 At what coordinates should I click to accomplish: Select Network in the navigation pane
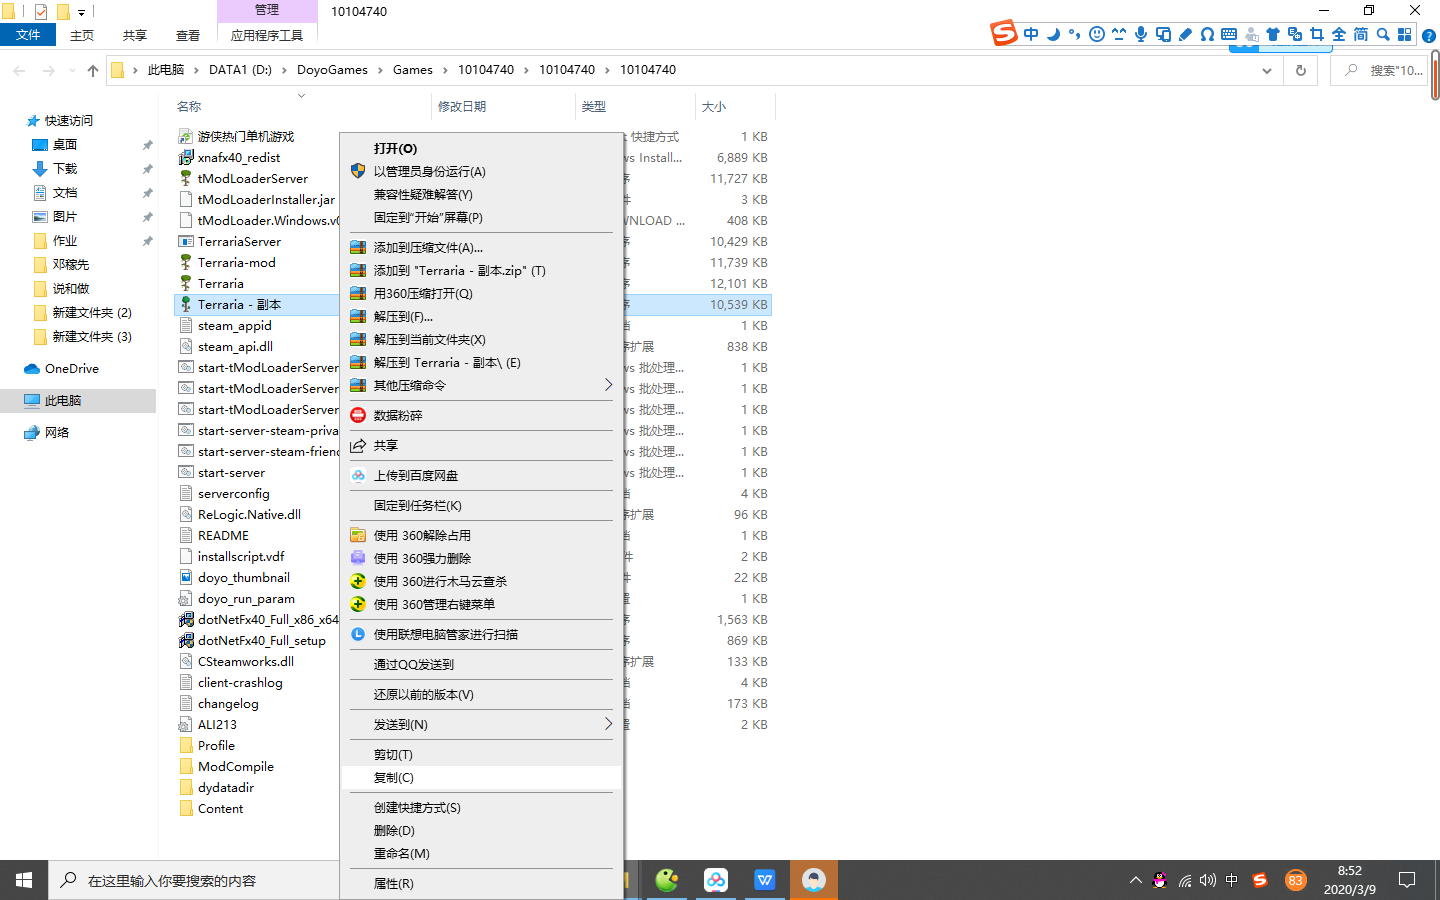[57, 433]
